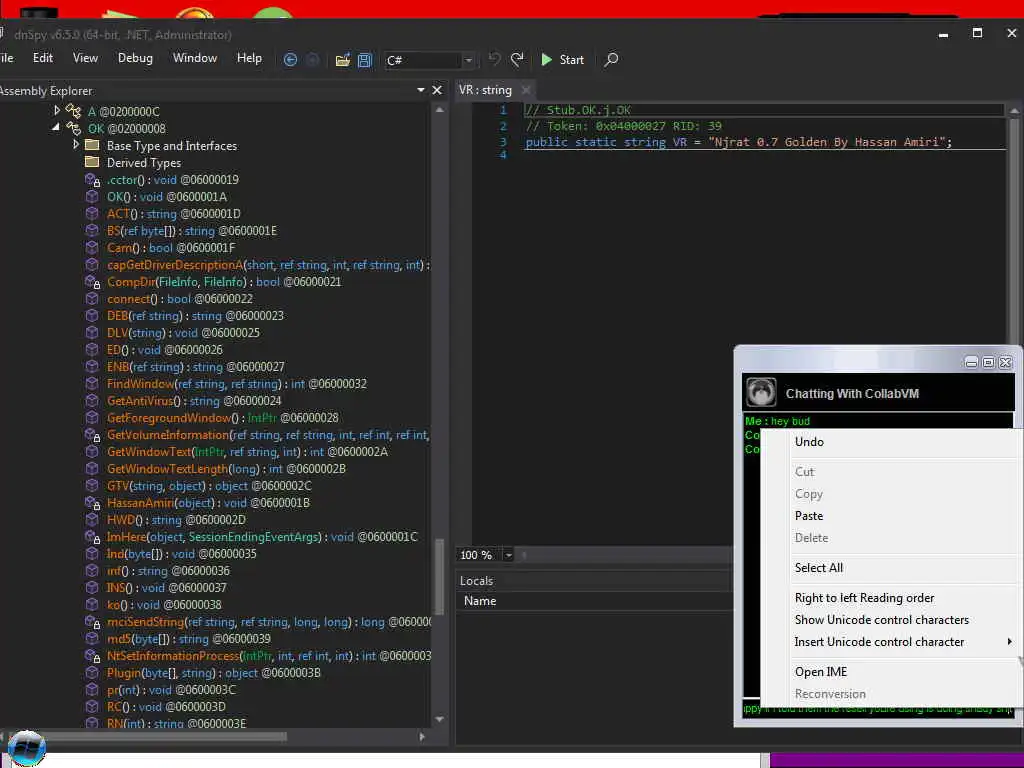This screenshot has height=768, width=1024.
Task: Save all with the floppy disk icon
Action: 365,60
